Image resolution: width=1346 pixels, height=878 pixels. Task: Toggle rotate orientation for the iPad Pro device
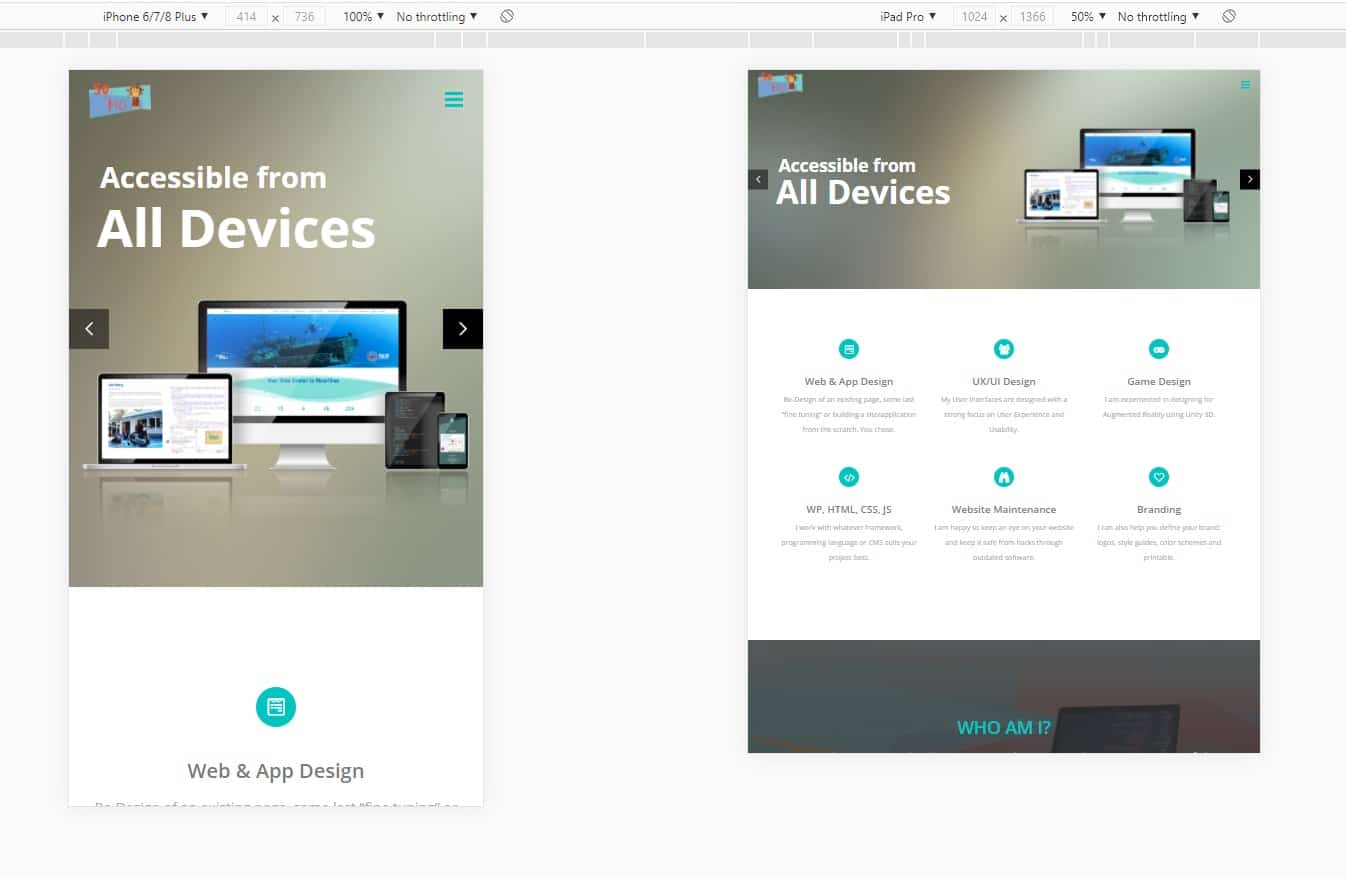click(1229, 16)
